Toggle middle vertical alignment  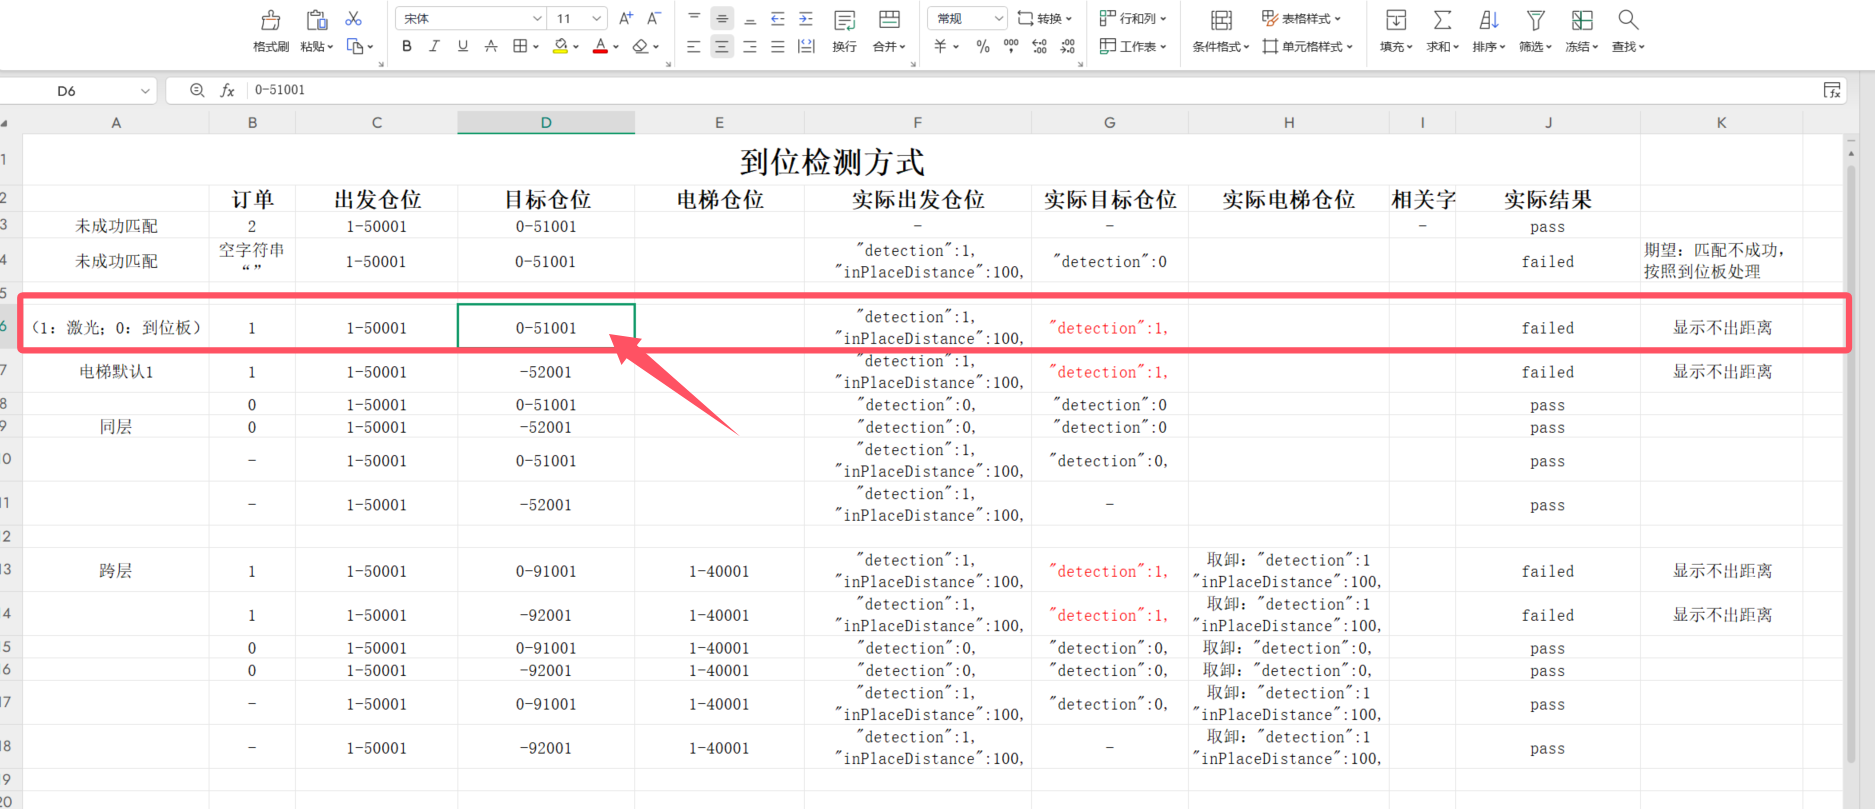click(x=722, y=18)
